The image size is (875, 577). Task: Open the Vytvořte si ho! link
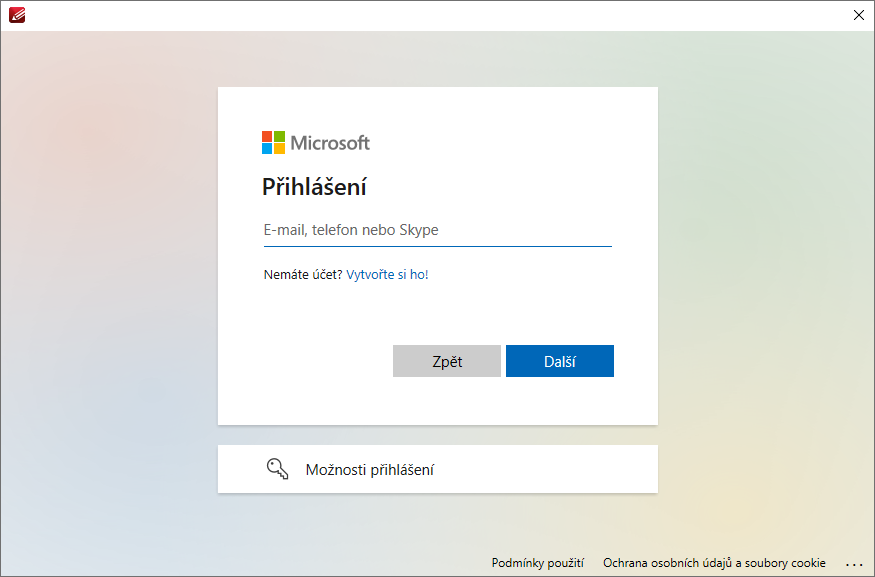point(387,275)
